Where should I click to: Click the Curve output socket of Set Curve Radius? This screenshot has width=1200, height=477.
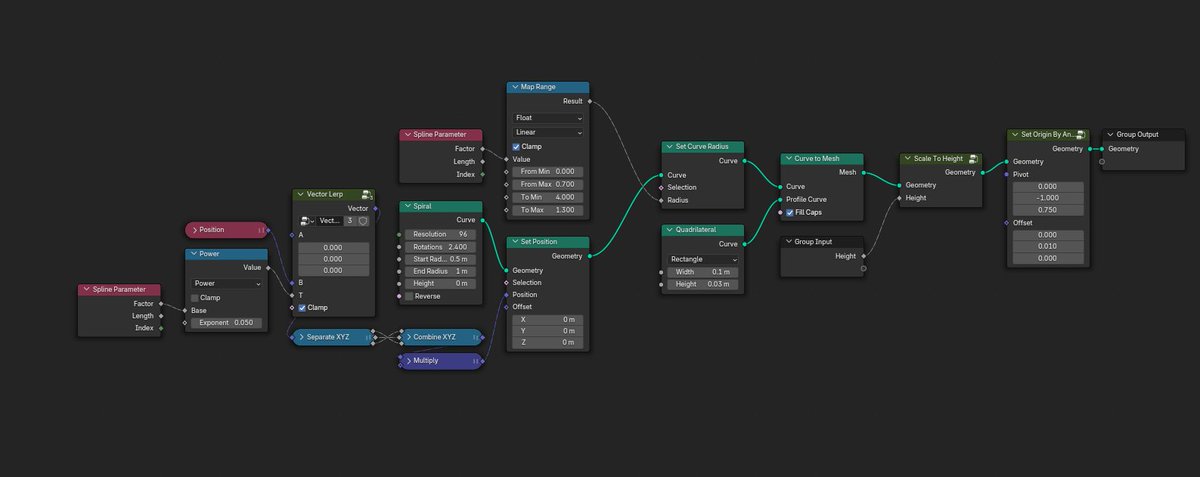tap(744, 160)
